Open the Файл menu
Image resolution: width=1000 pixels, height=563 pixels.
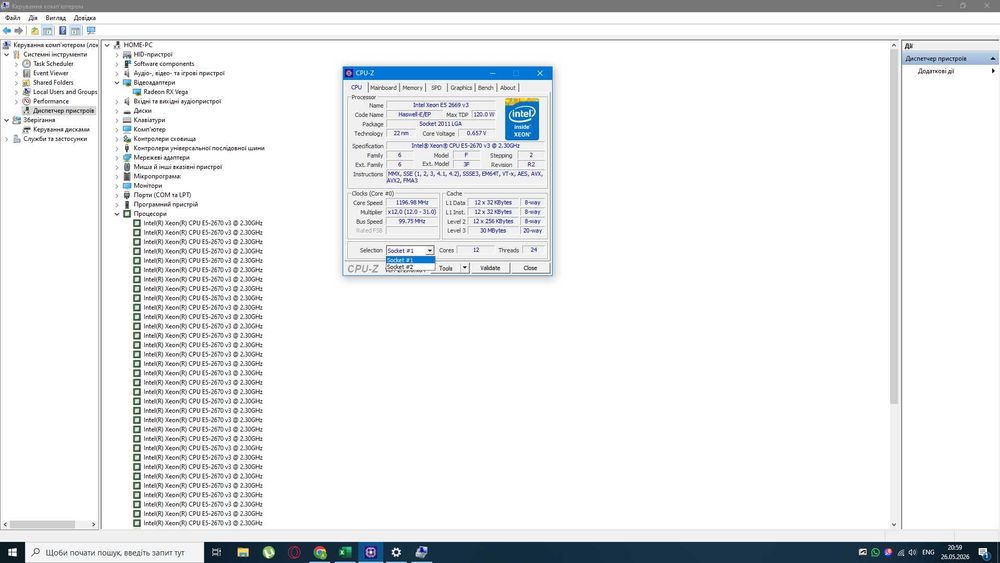point(12,18)
